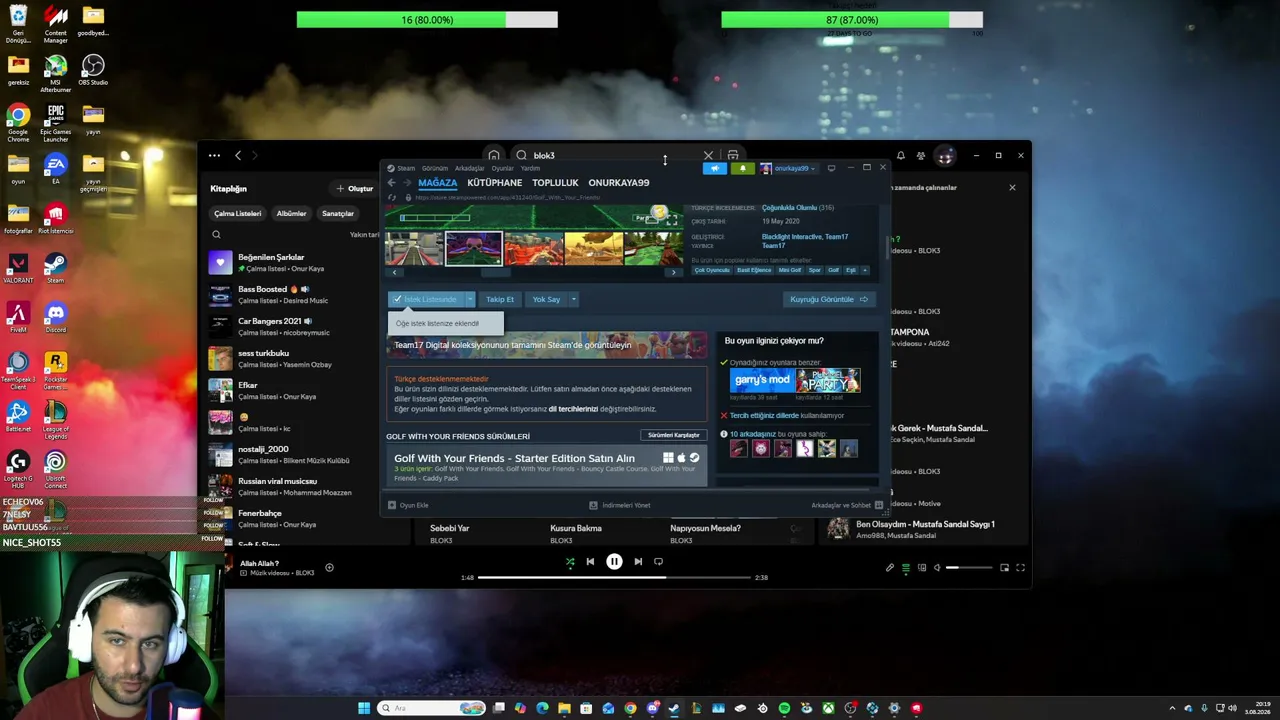Open Spotify lyrics microphone icon
The width and height of the screenshot is (1280, 720).
pyautogui.click(x=890, y=568)
